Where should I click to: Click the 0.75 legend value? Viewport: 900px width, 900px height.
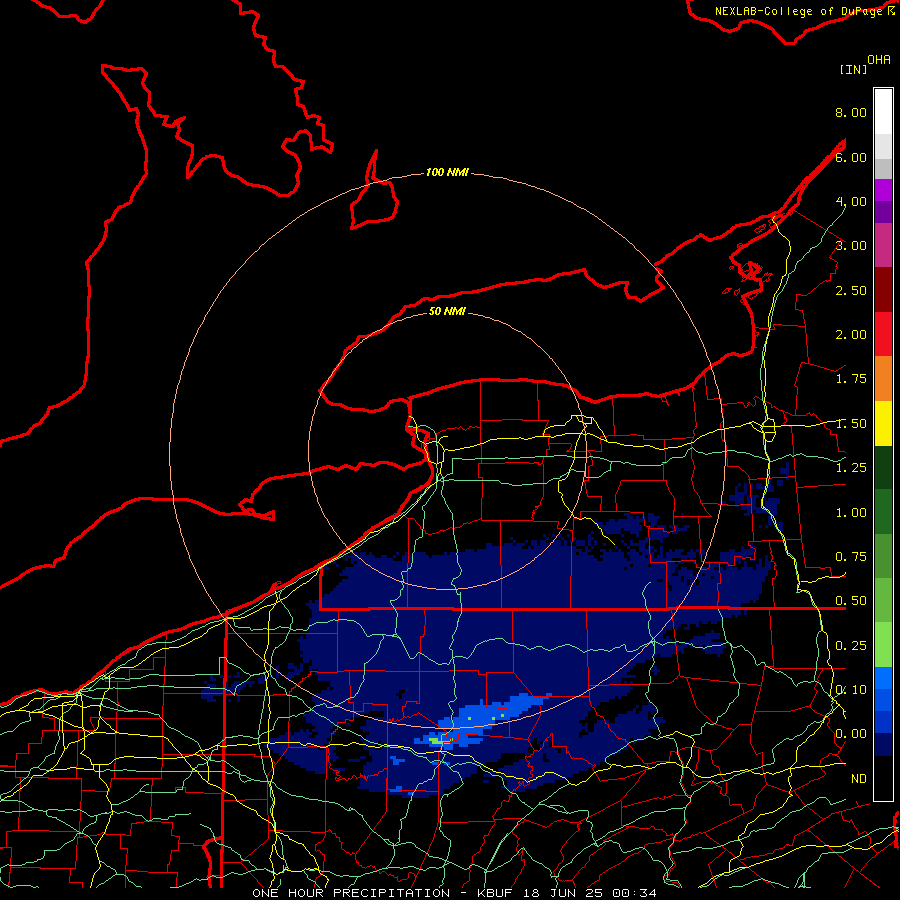point(851,557)
